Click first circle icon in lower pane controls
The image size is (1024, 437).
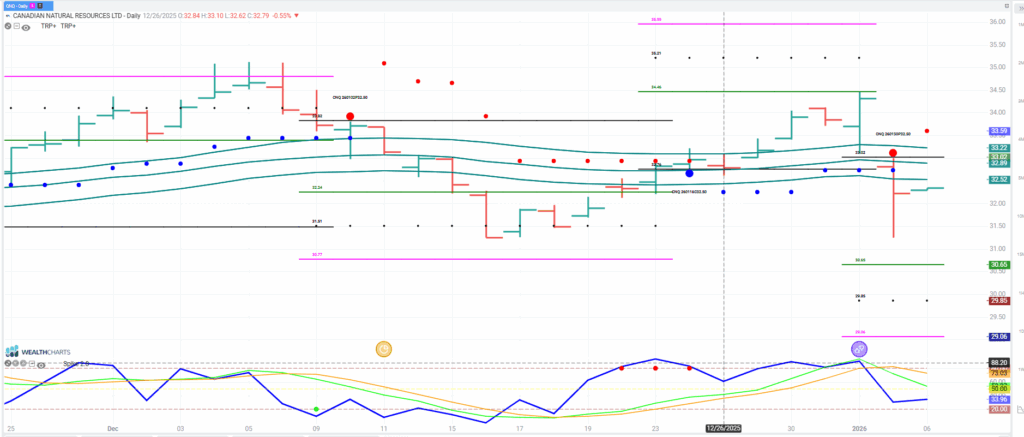coord(8,363)
